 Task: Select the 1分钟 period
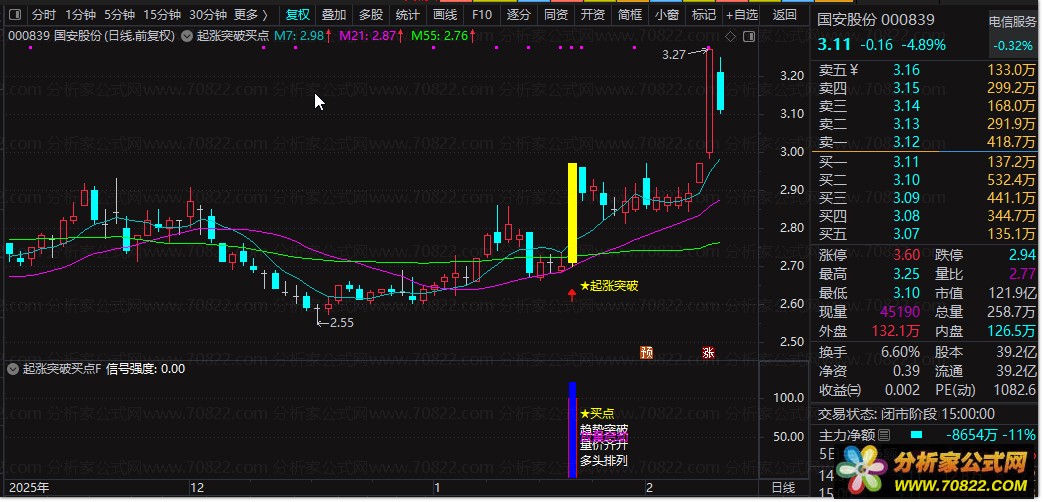(81, 14)
